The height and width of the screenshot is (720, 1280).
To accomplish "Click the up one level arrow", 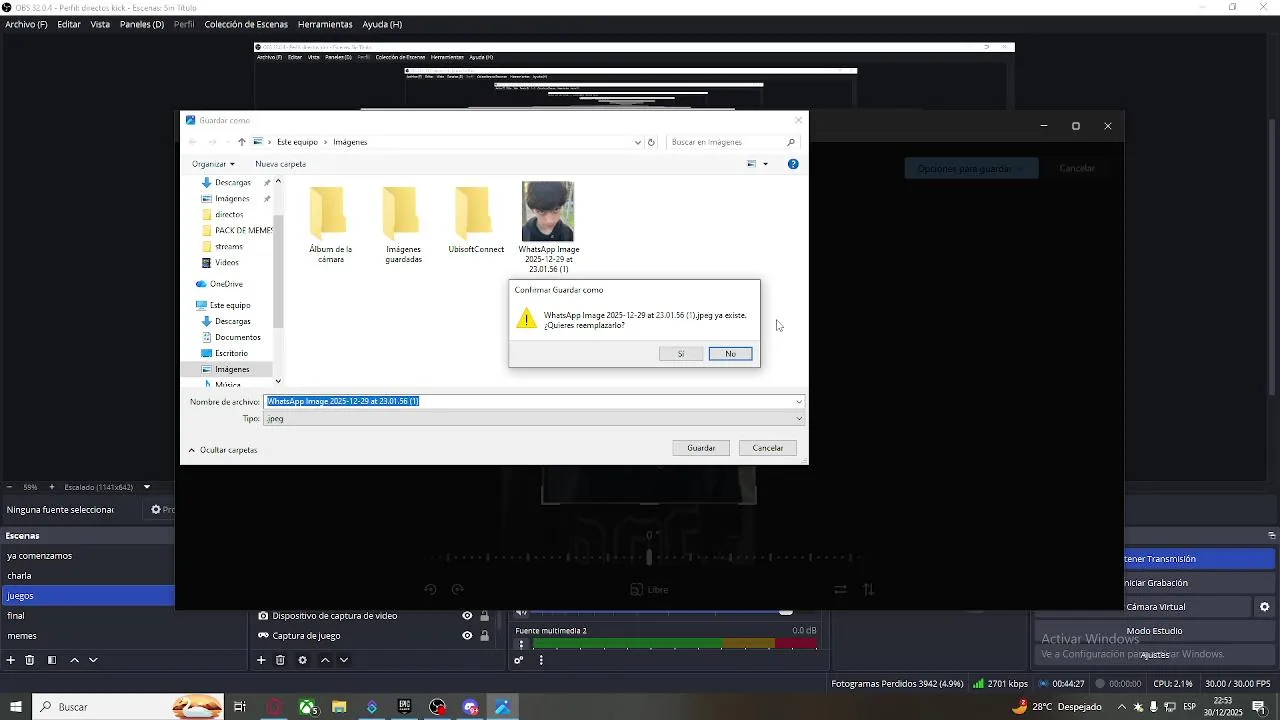I will (x=242, y=142).
